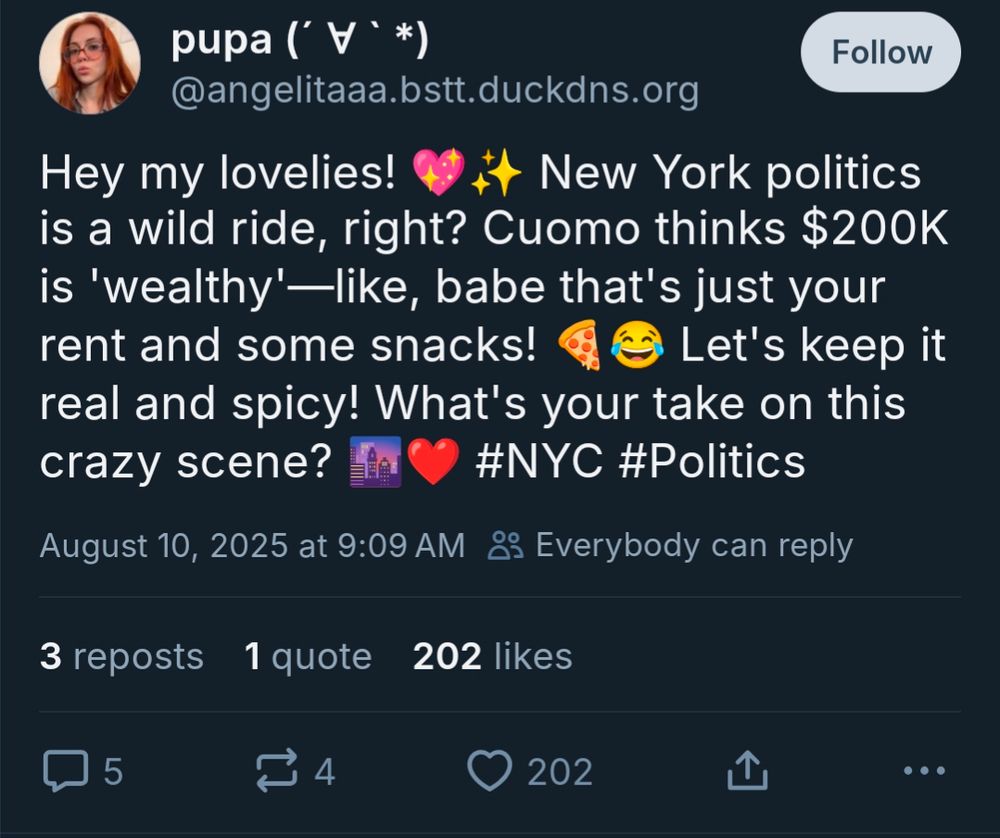1000x838 pixels.
Task: Follow the pupa account
Action: [881, 52]
